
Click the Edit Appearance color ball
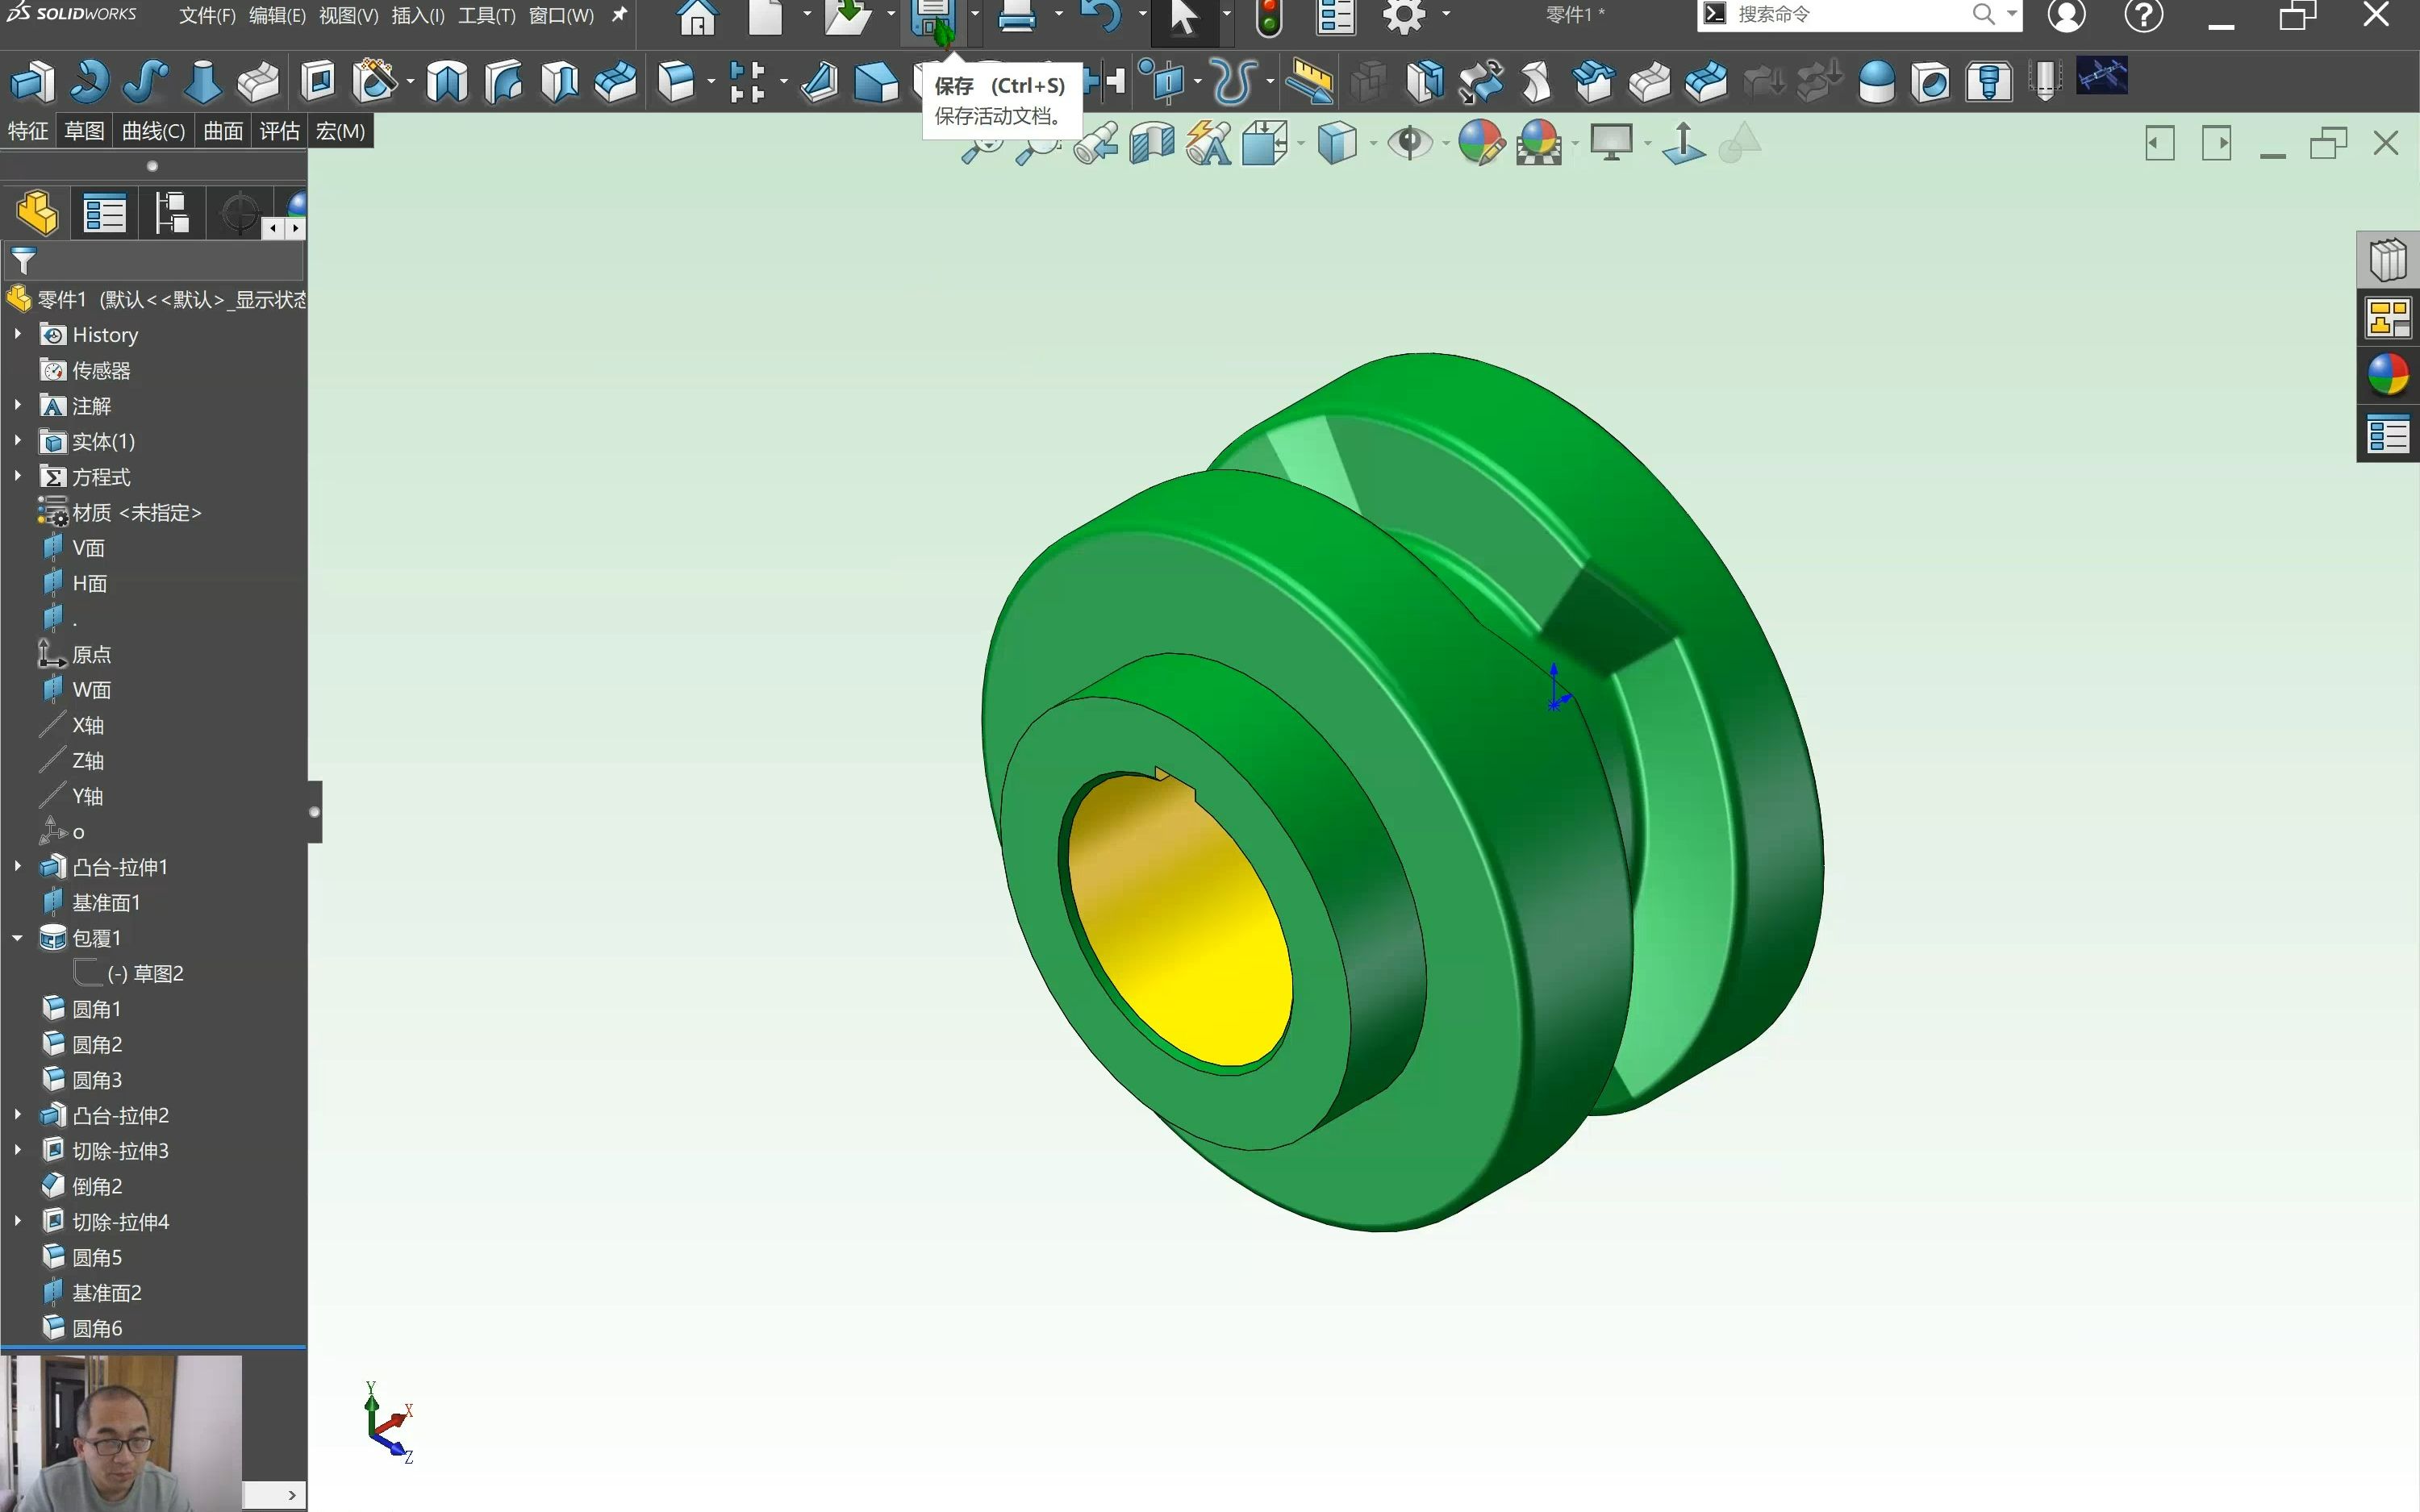1481,143
